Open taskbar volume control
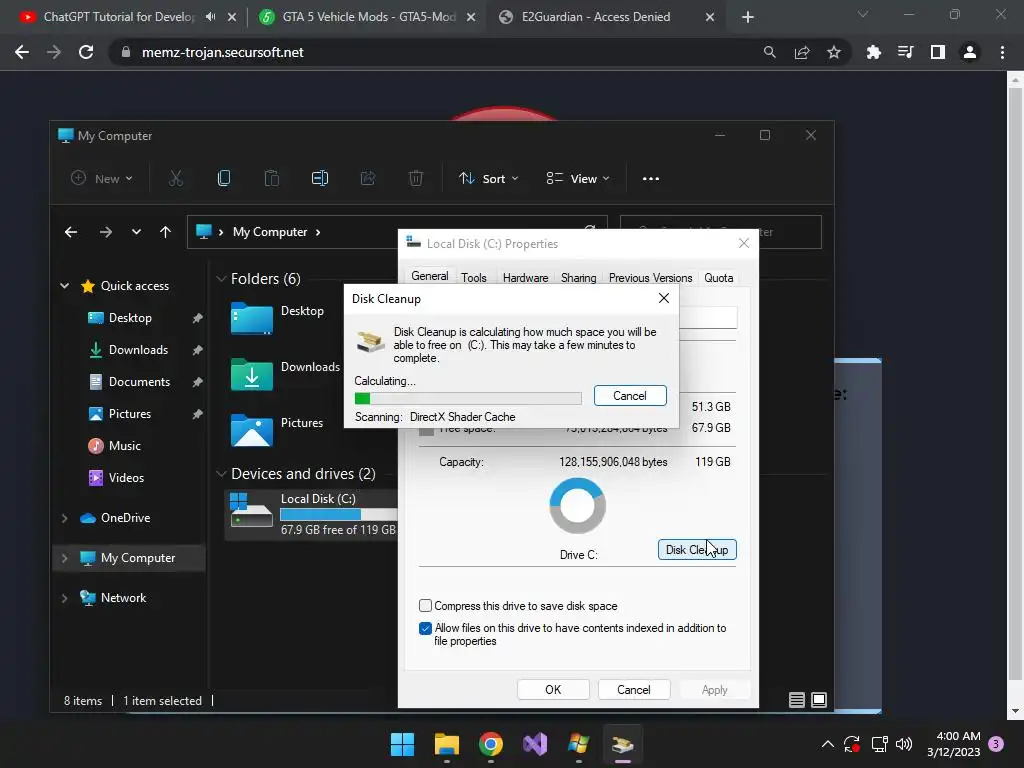 [904, 744]
